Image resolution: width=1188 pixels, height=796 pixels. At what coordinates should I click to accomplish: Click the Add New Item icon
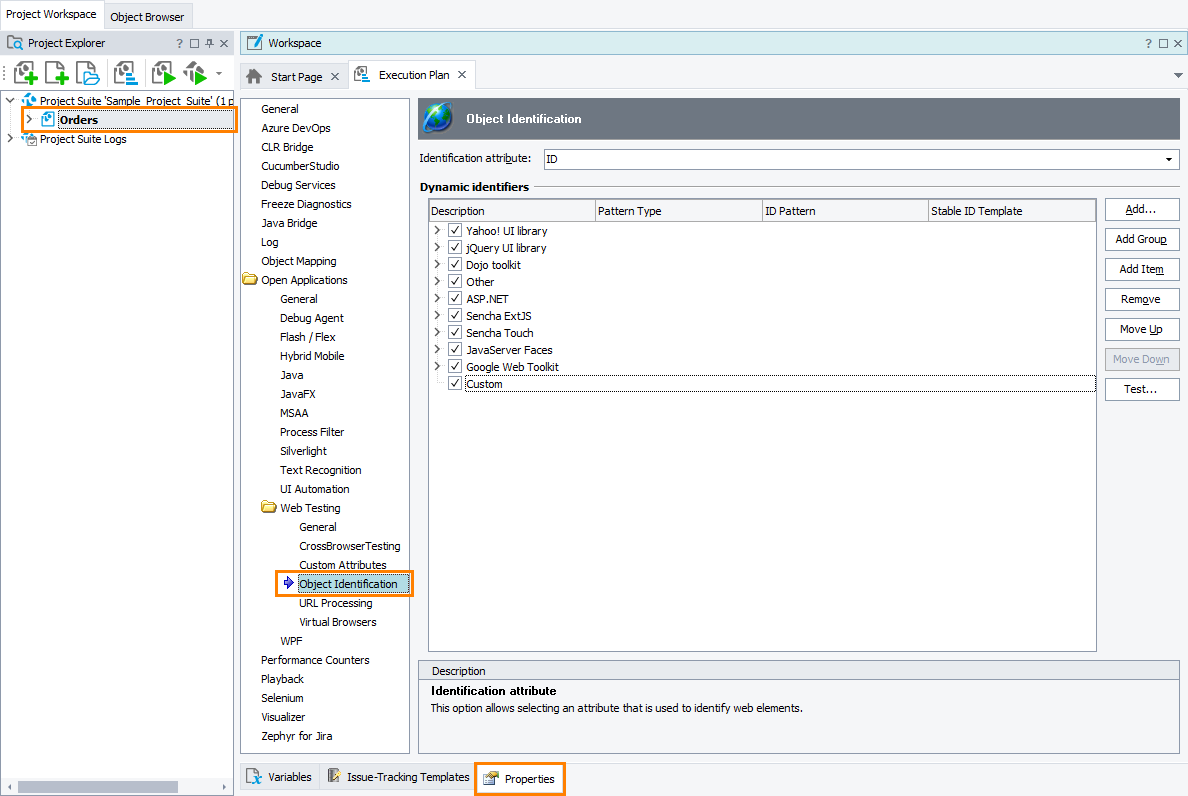[x=56, y=72]
